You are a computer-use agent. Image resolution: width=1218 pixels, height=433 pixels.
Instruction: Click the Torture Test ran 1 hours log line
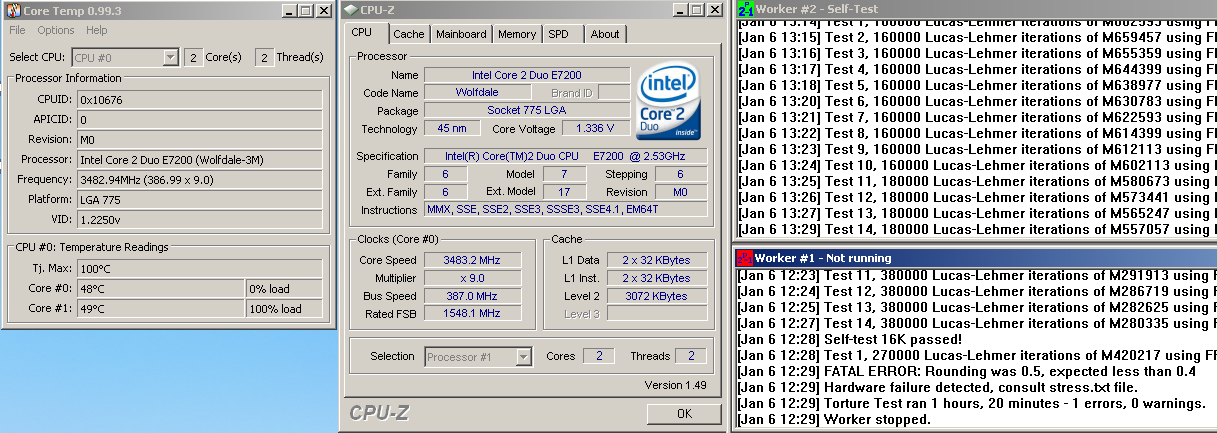[972, 403]
